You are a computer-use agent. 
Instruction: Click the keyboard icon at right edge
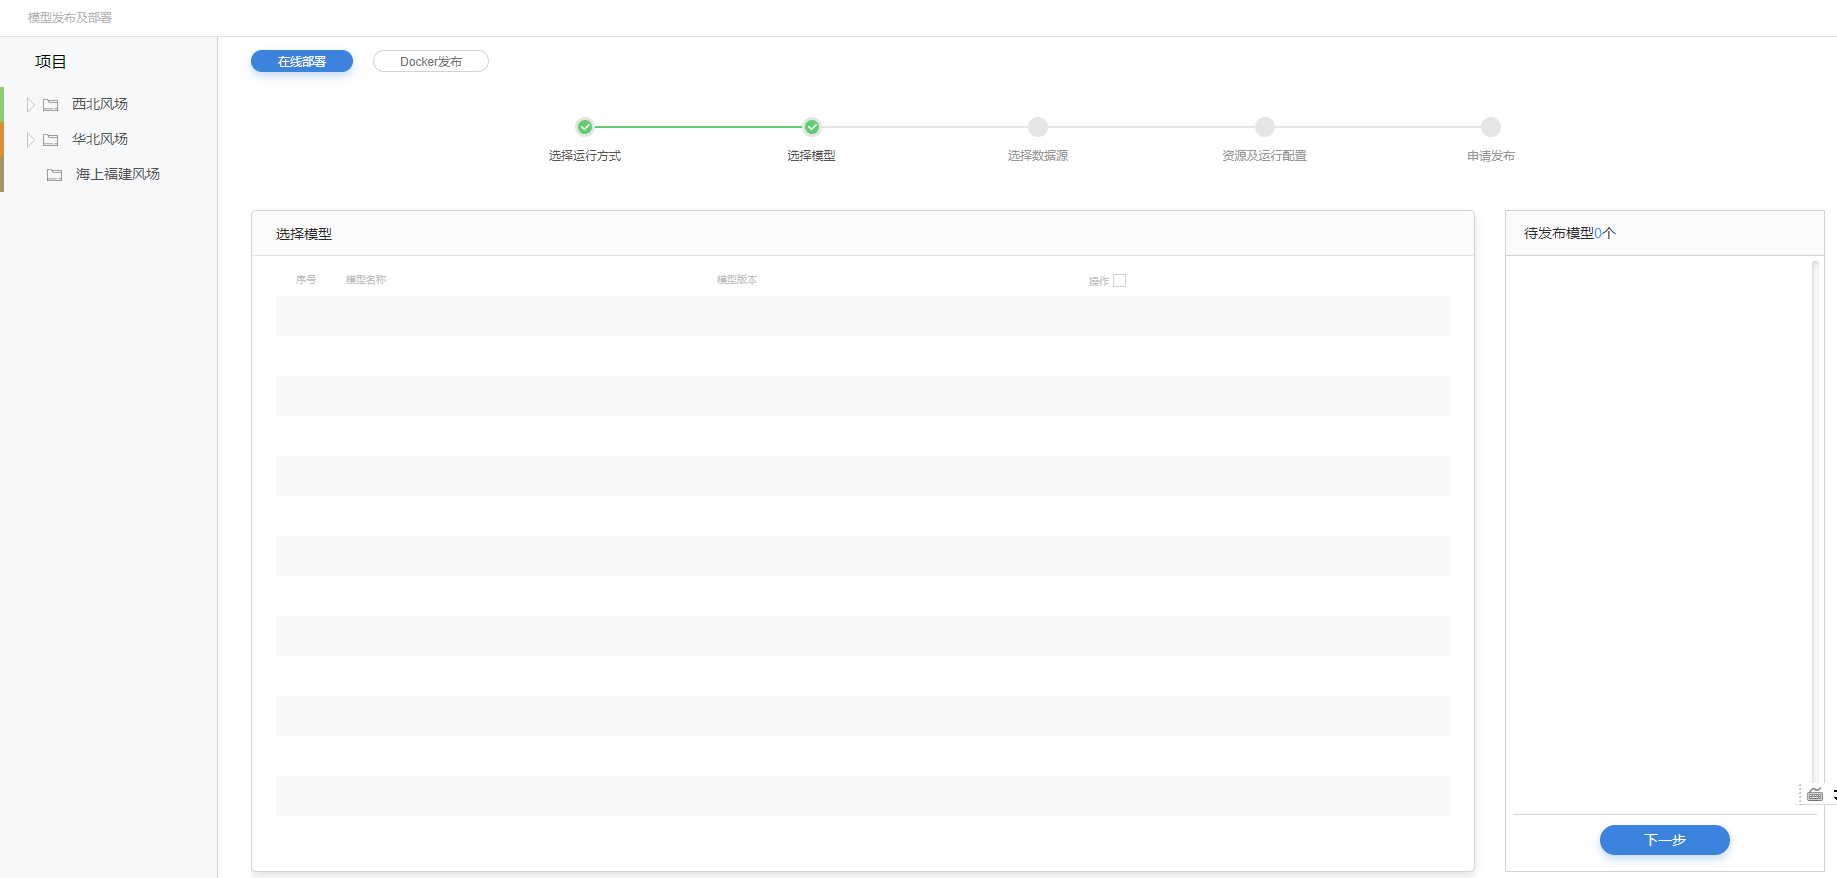coord(1815,794)
